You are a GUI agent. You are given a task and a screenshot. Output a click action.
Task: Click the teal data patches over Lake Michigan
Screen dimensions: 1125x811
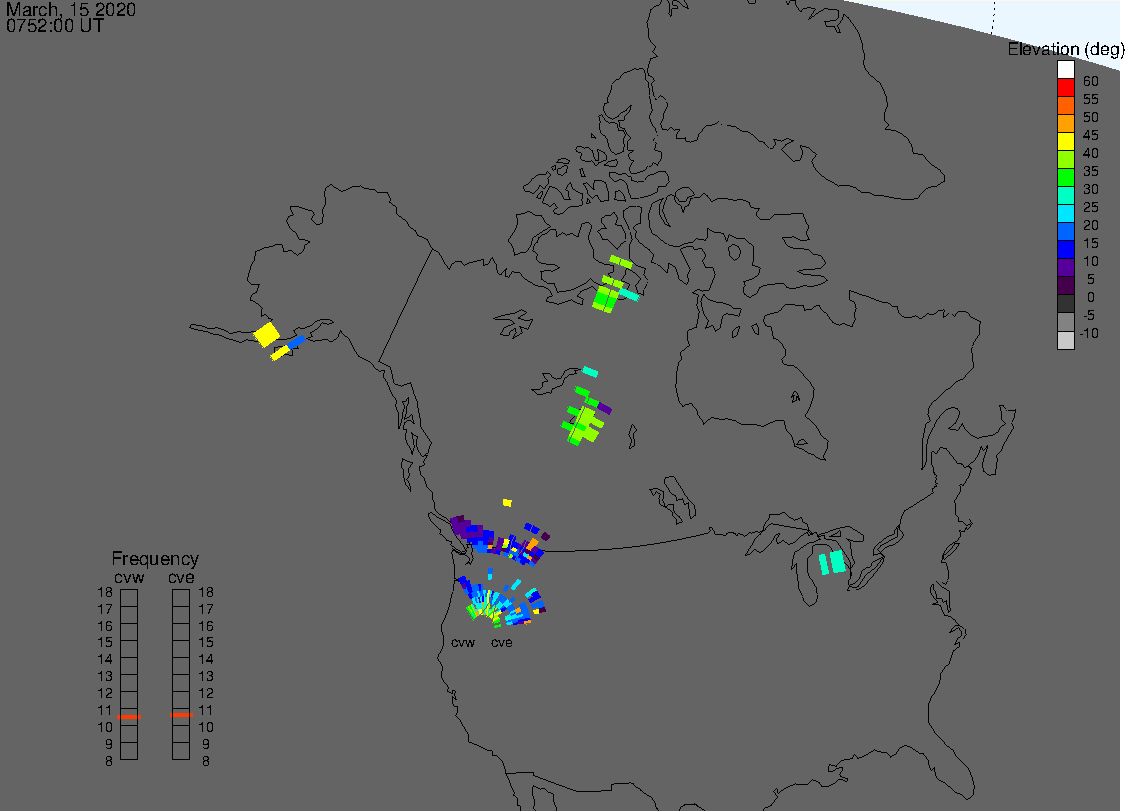click(x=832, y=562)
